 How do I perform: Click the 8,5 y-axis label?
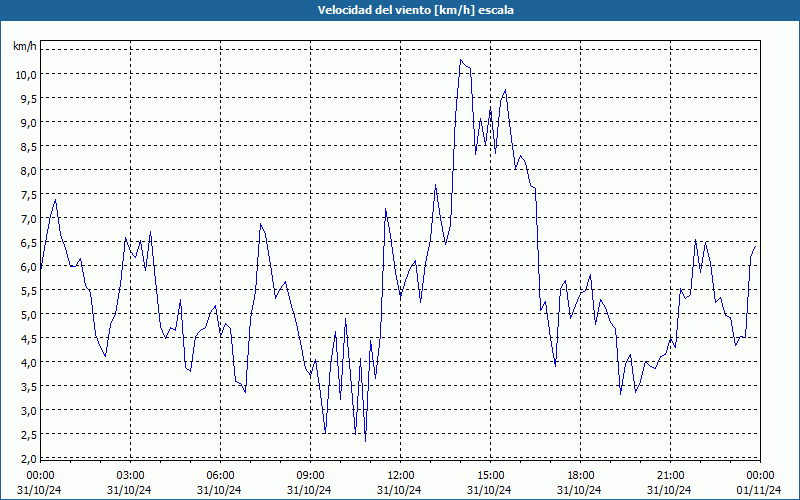pyautogui.click(x=29, y=146)
